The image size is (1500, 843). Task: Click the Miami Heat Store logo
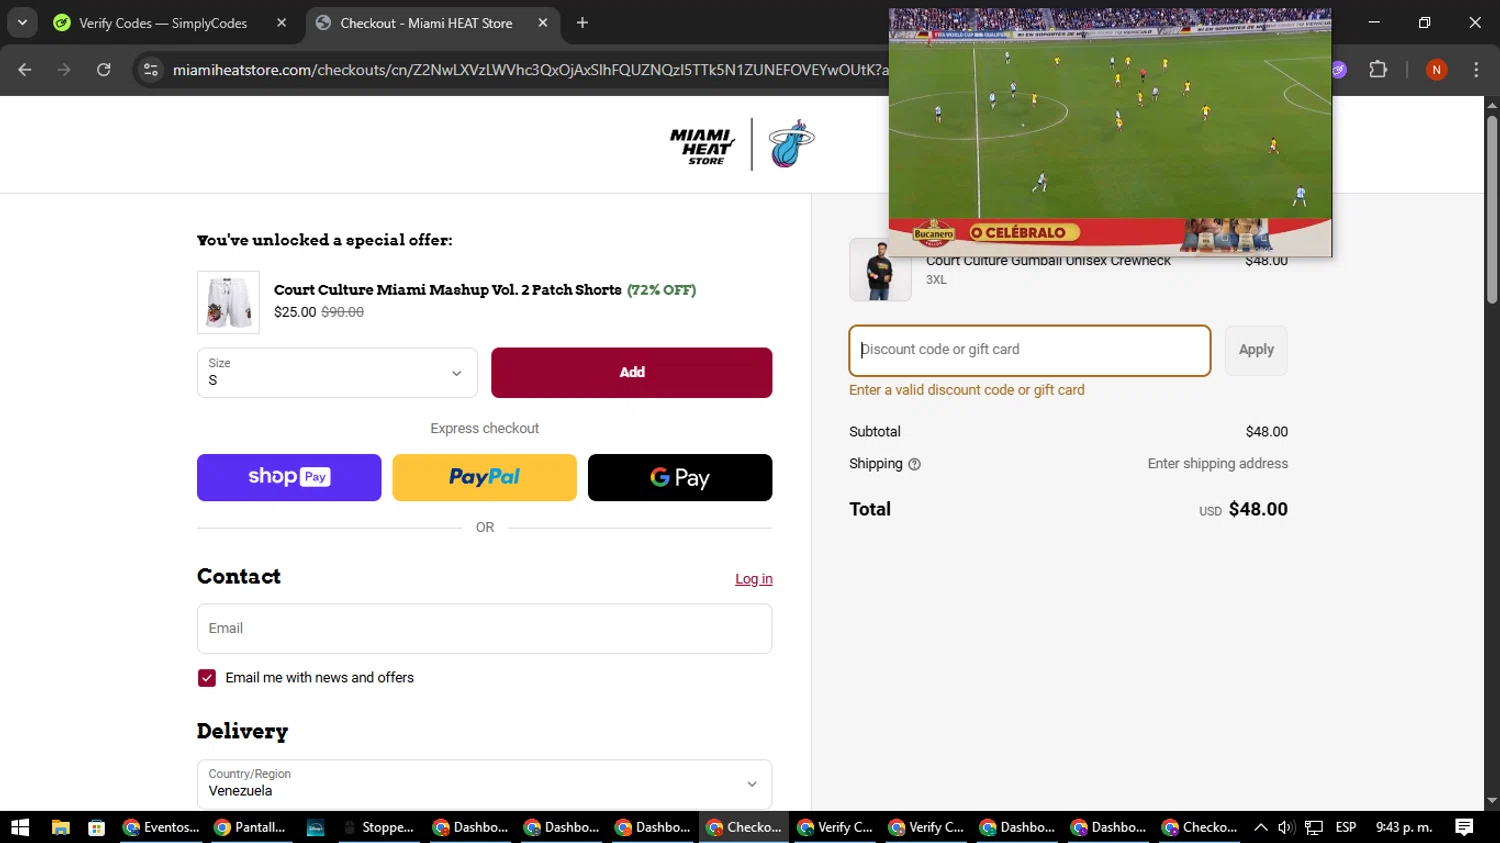coord(743,145)
